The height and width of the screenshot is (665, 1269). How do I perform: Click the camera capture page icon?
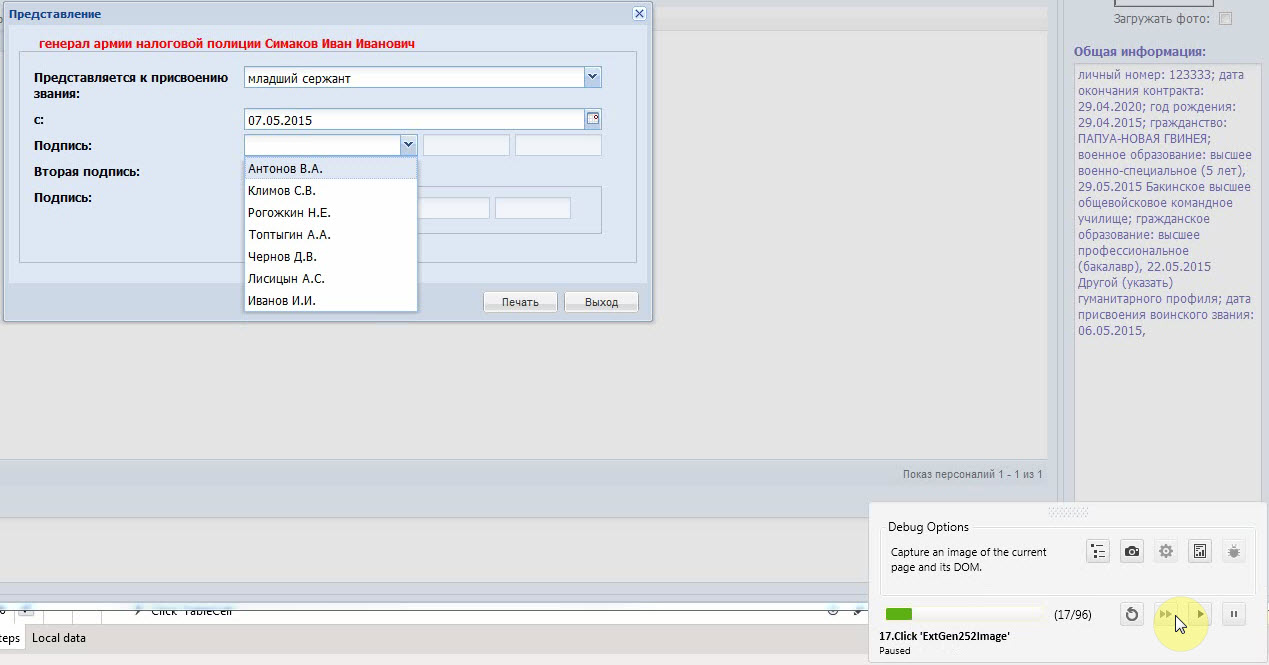pyautogui.click(x=1132, y=551)
